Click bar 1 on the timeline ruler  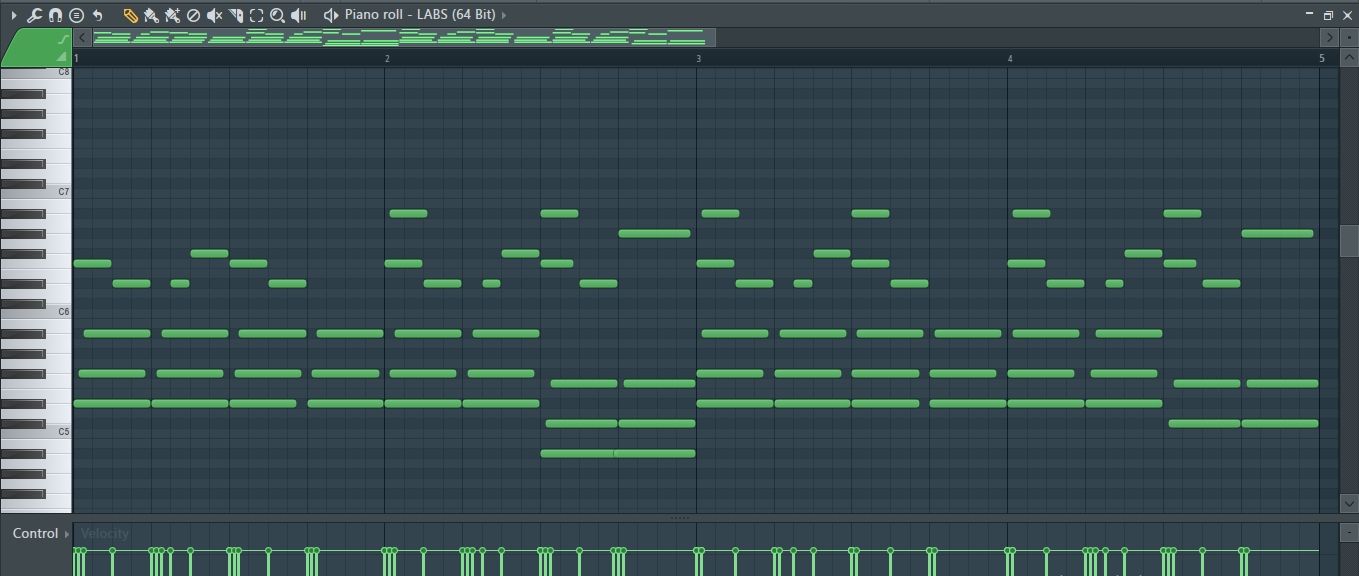click(x=76, y=58)
